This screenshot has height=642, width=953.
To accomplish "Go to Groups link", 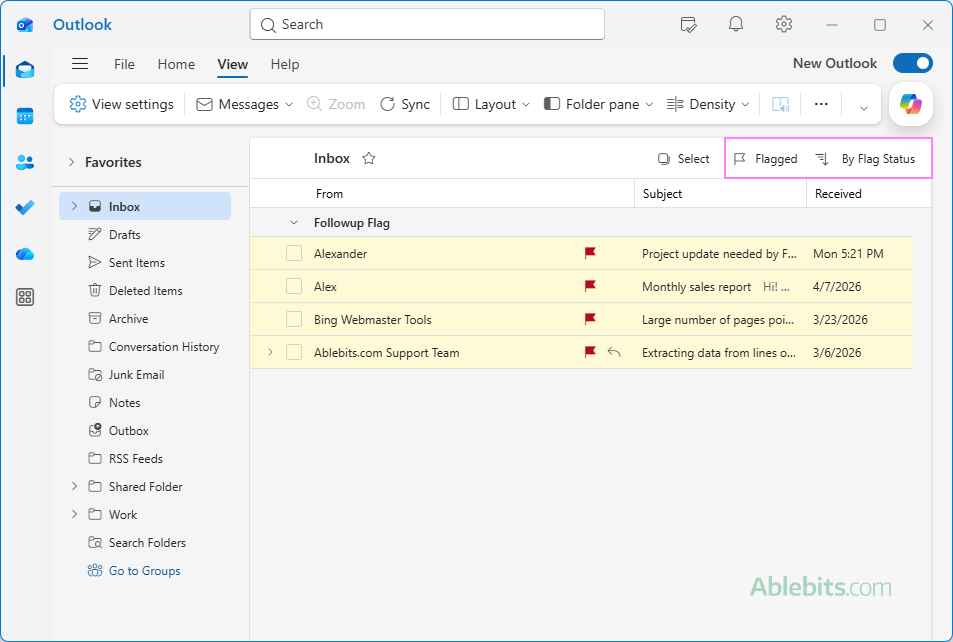I will point(145,571).
